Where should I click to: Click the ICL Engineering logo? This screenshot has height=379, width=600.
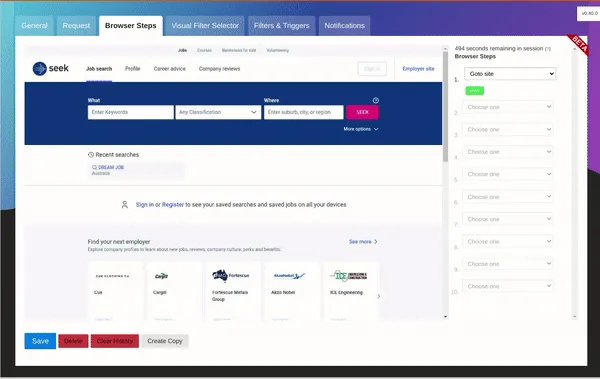click(349, 276)
